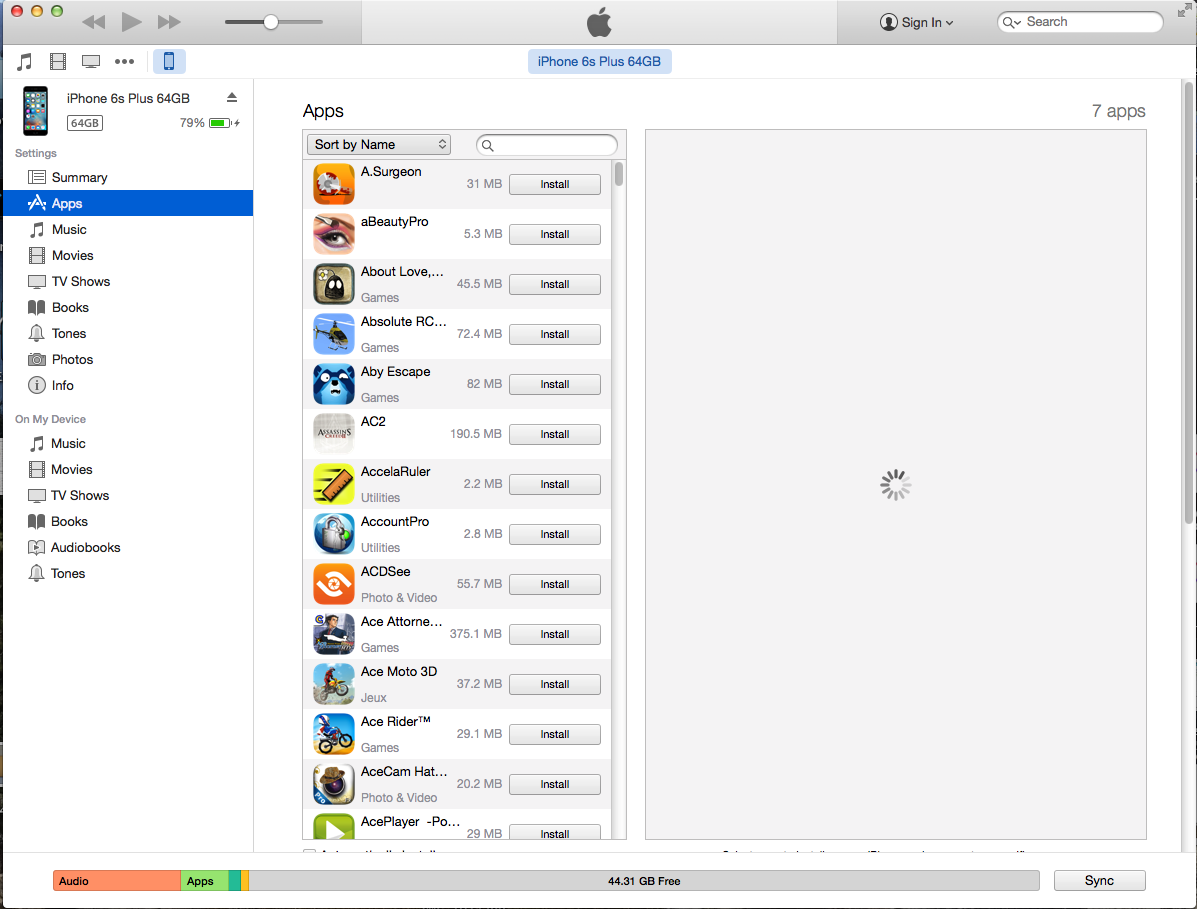The width and height of the screenshot is (1197, 909).
Task: Install the ACDSee app
Action: [555, 585]
